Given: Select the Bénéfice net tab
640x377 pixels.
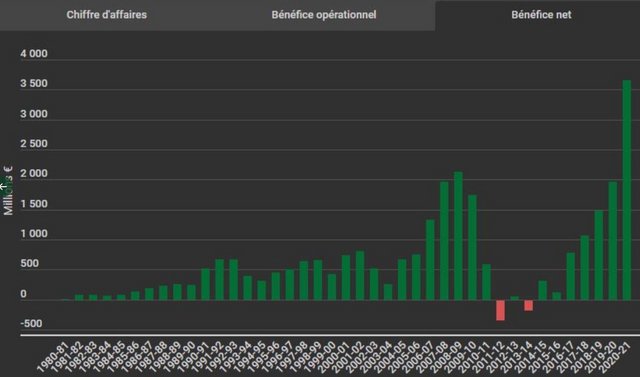Looking at the screenshot, I should 541,15.
